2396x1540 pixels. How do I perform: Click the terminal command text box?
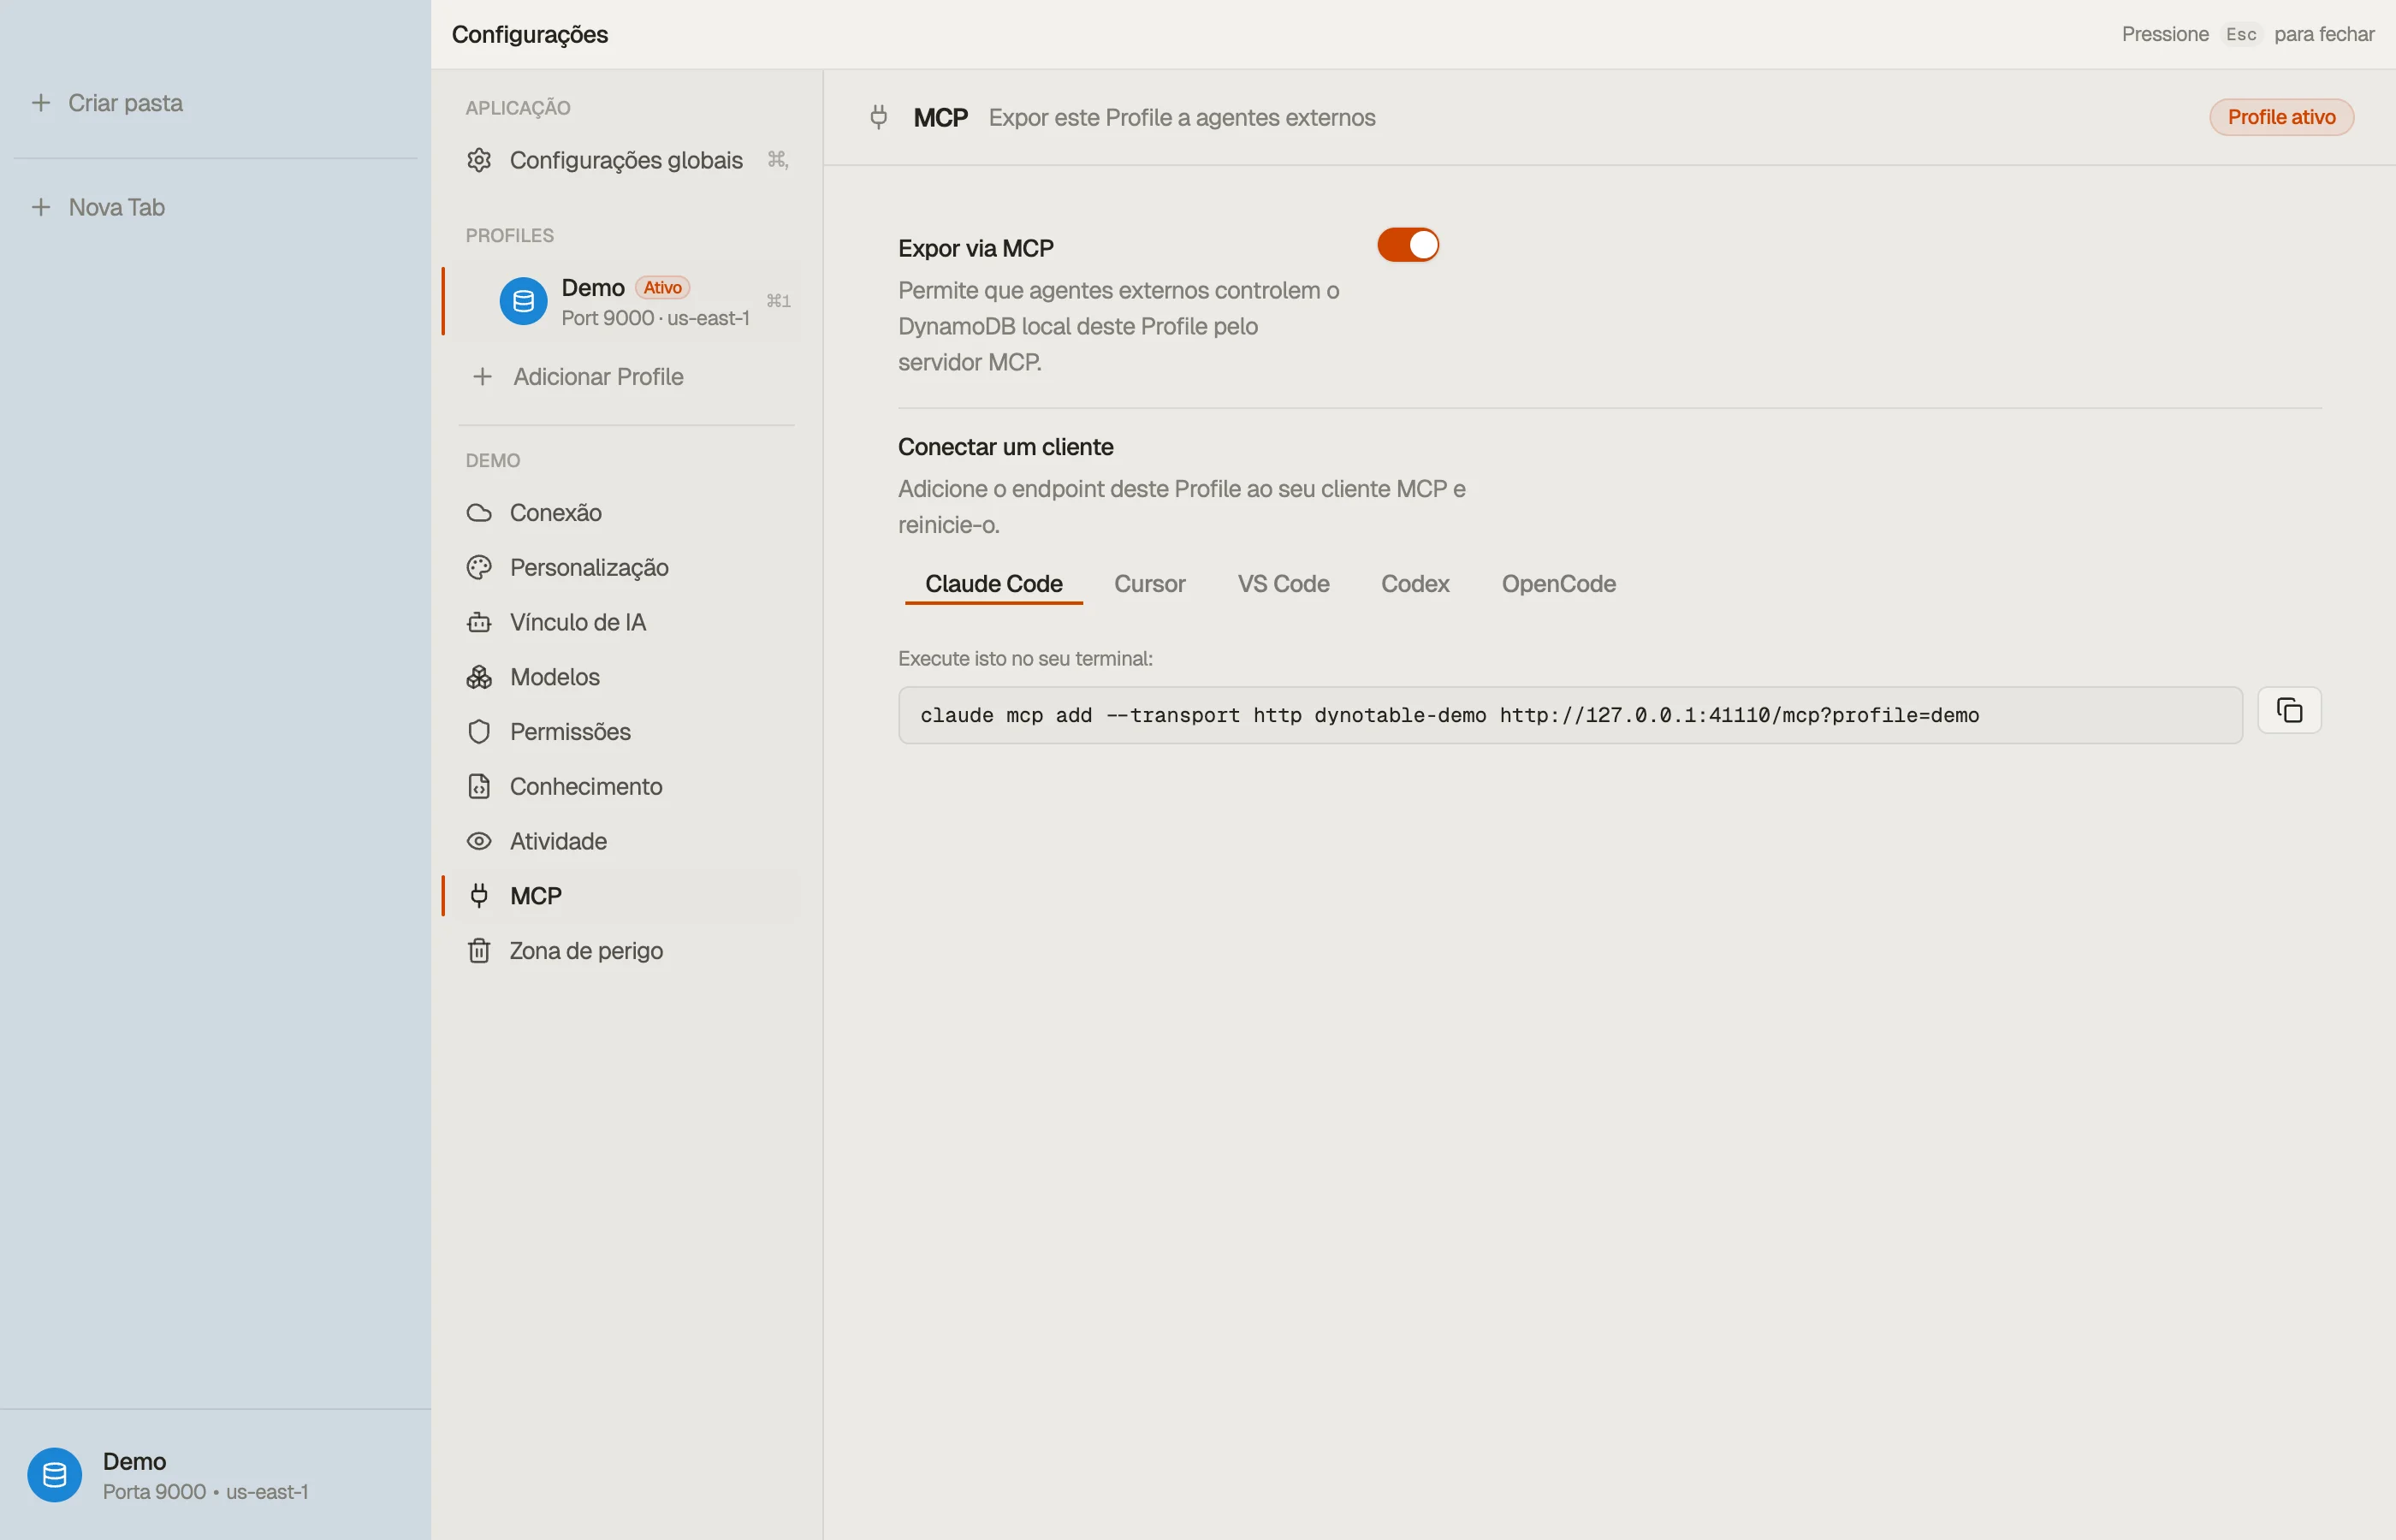click(x=1570, y=715)
